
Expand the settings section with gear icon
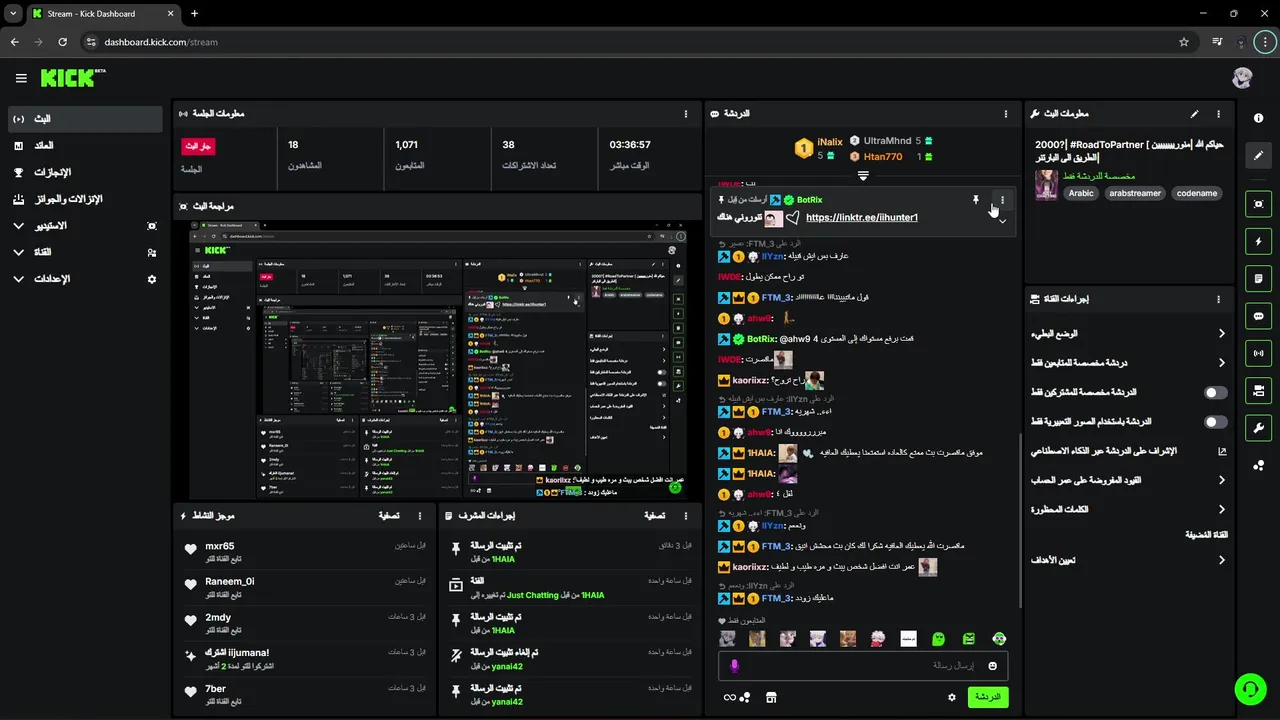pos(84,279)
